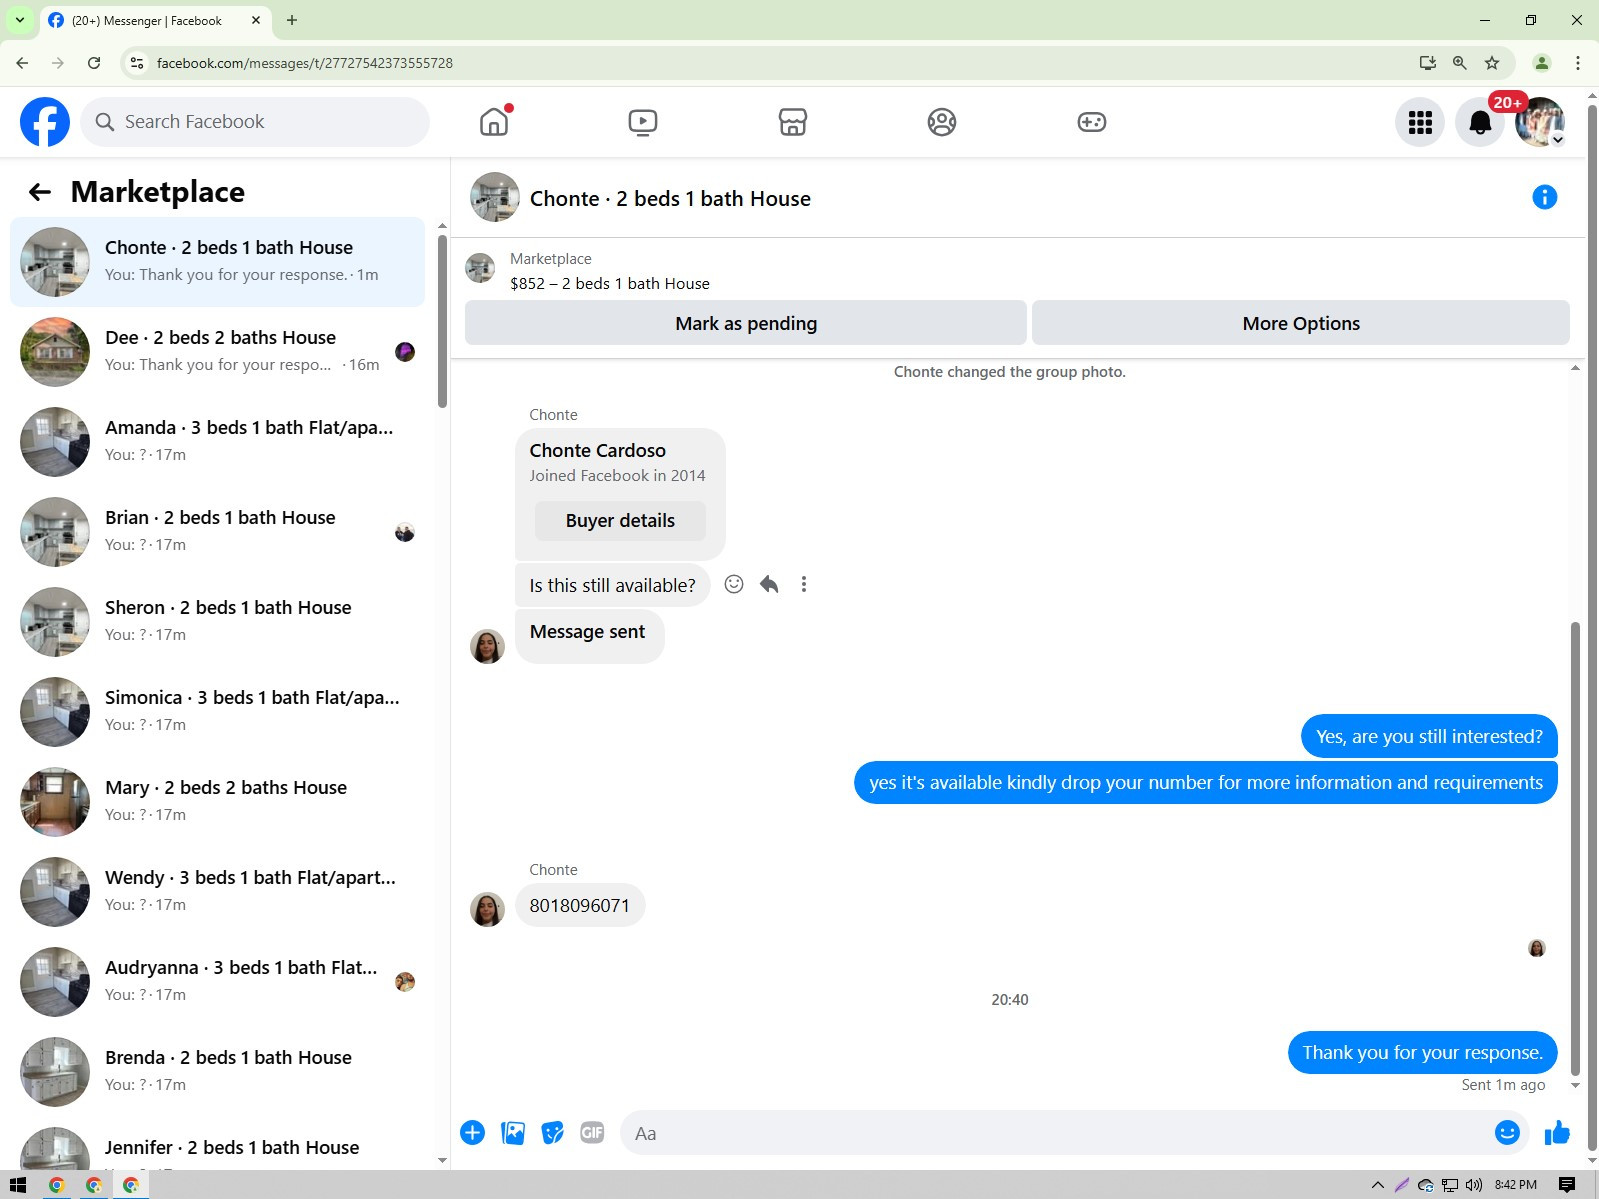Open the Marketplace storefront icon
This screenshot has width=1599, height=1199.
(793, 122)
